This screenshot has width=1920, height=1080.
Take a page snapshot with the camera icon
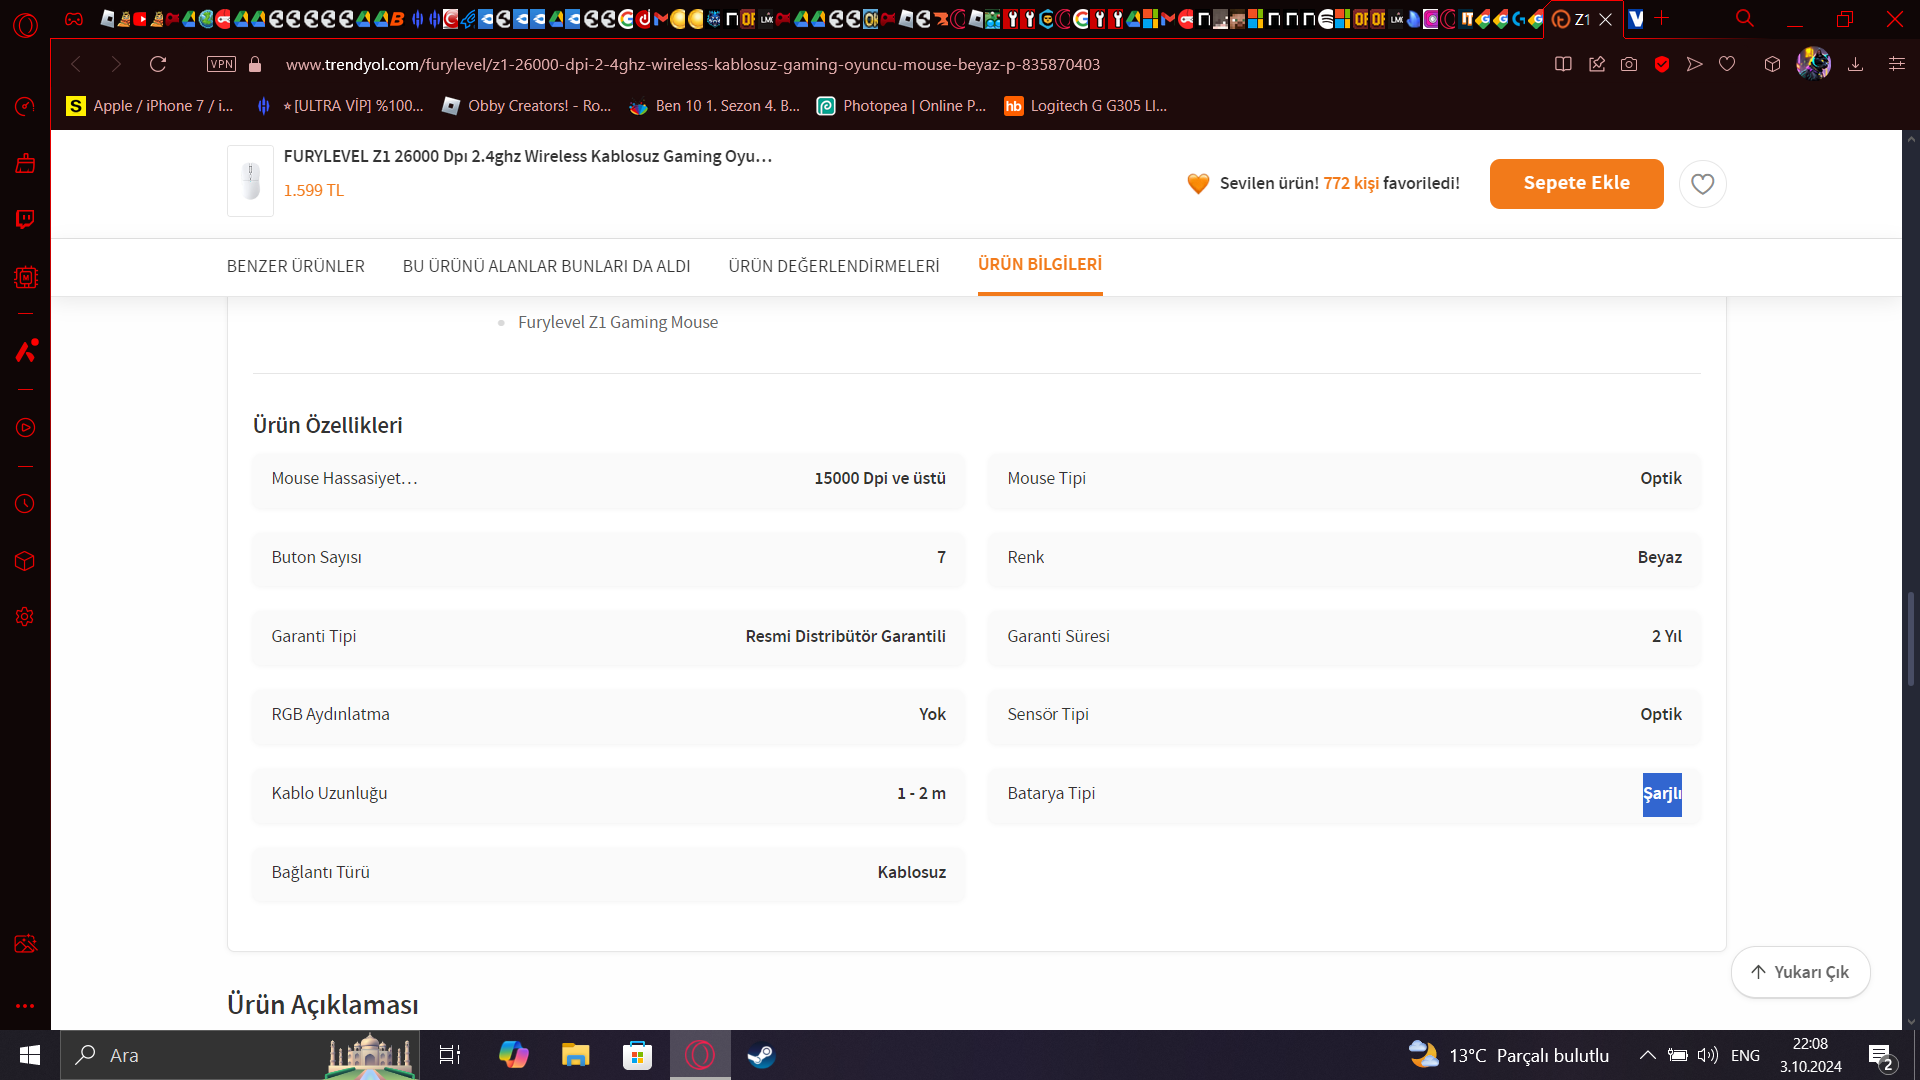pos(1629,64)
